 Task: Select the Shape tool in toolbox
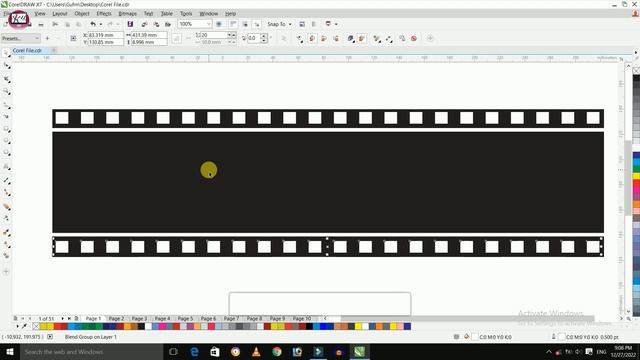click(x=7, y=65)
